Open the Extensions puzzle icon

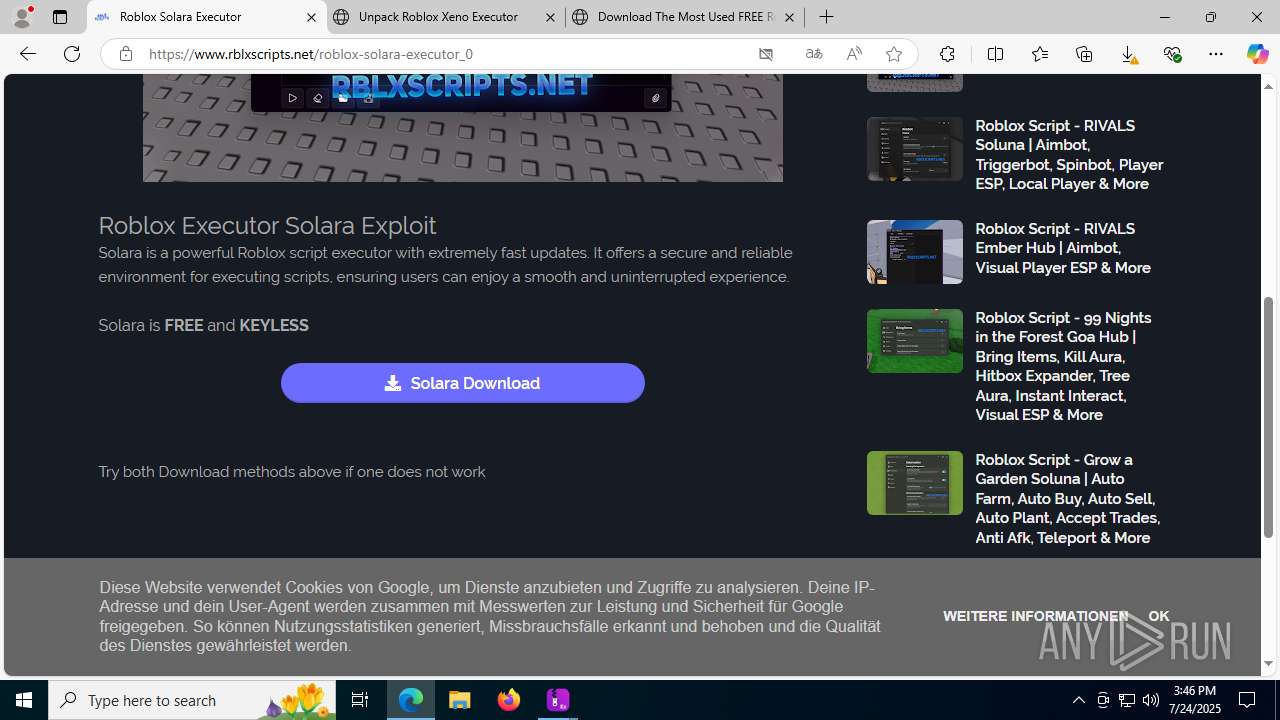pyautogui.click(x=947, y=54)
